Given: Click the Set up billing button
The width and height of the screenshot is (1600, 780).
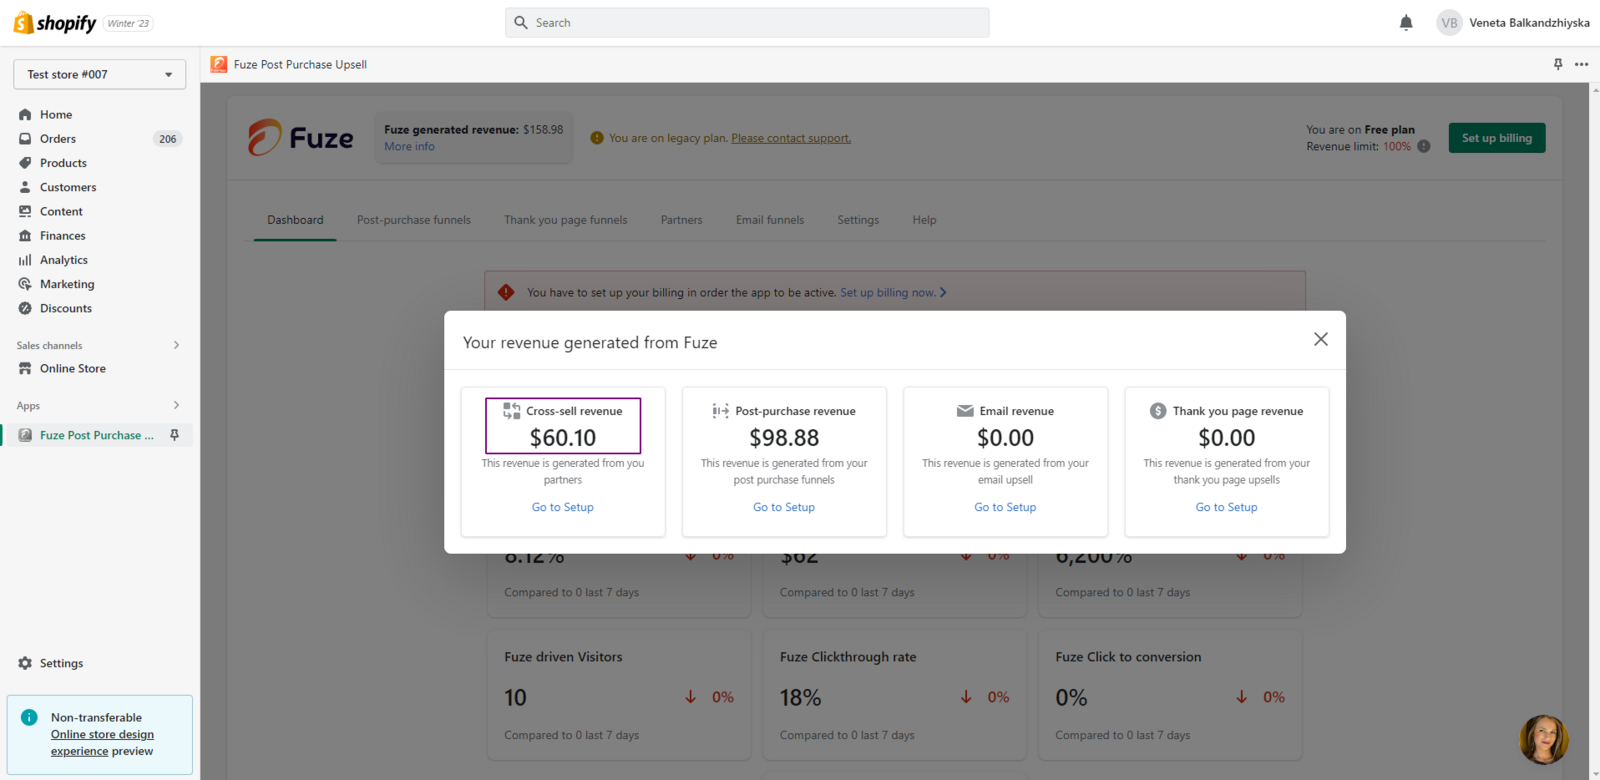Looking at the screenshot, I should [1496, 138].
